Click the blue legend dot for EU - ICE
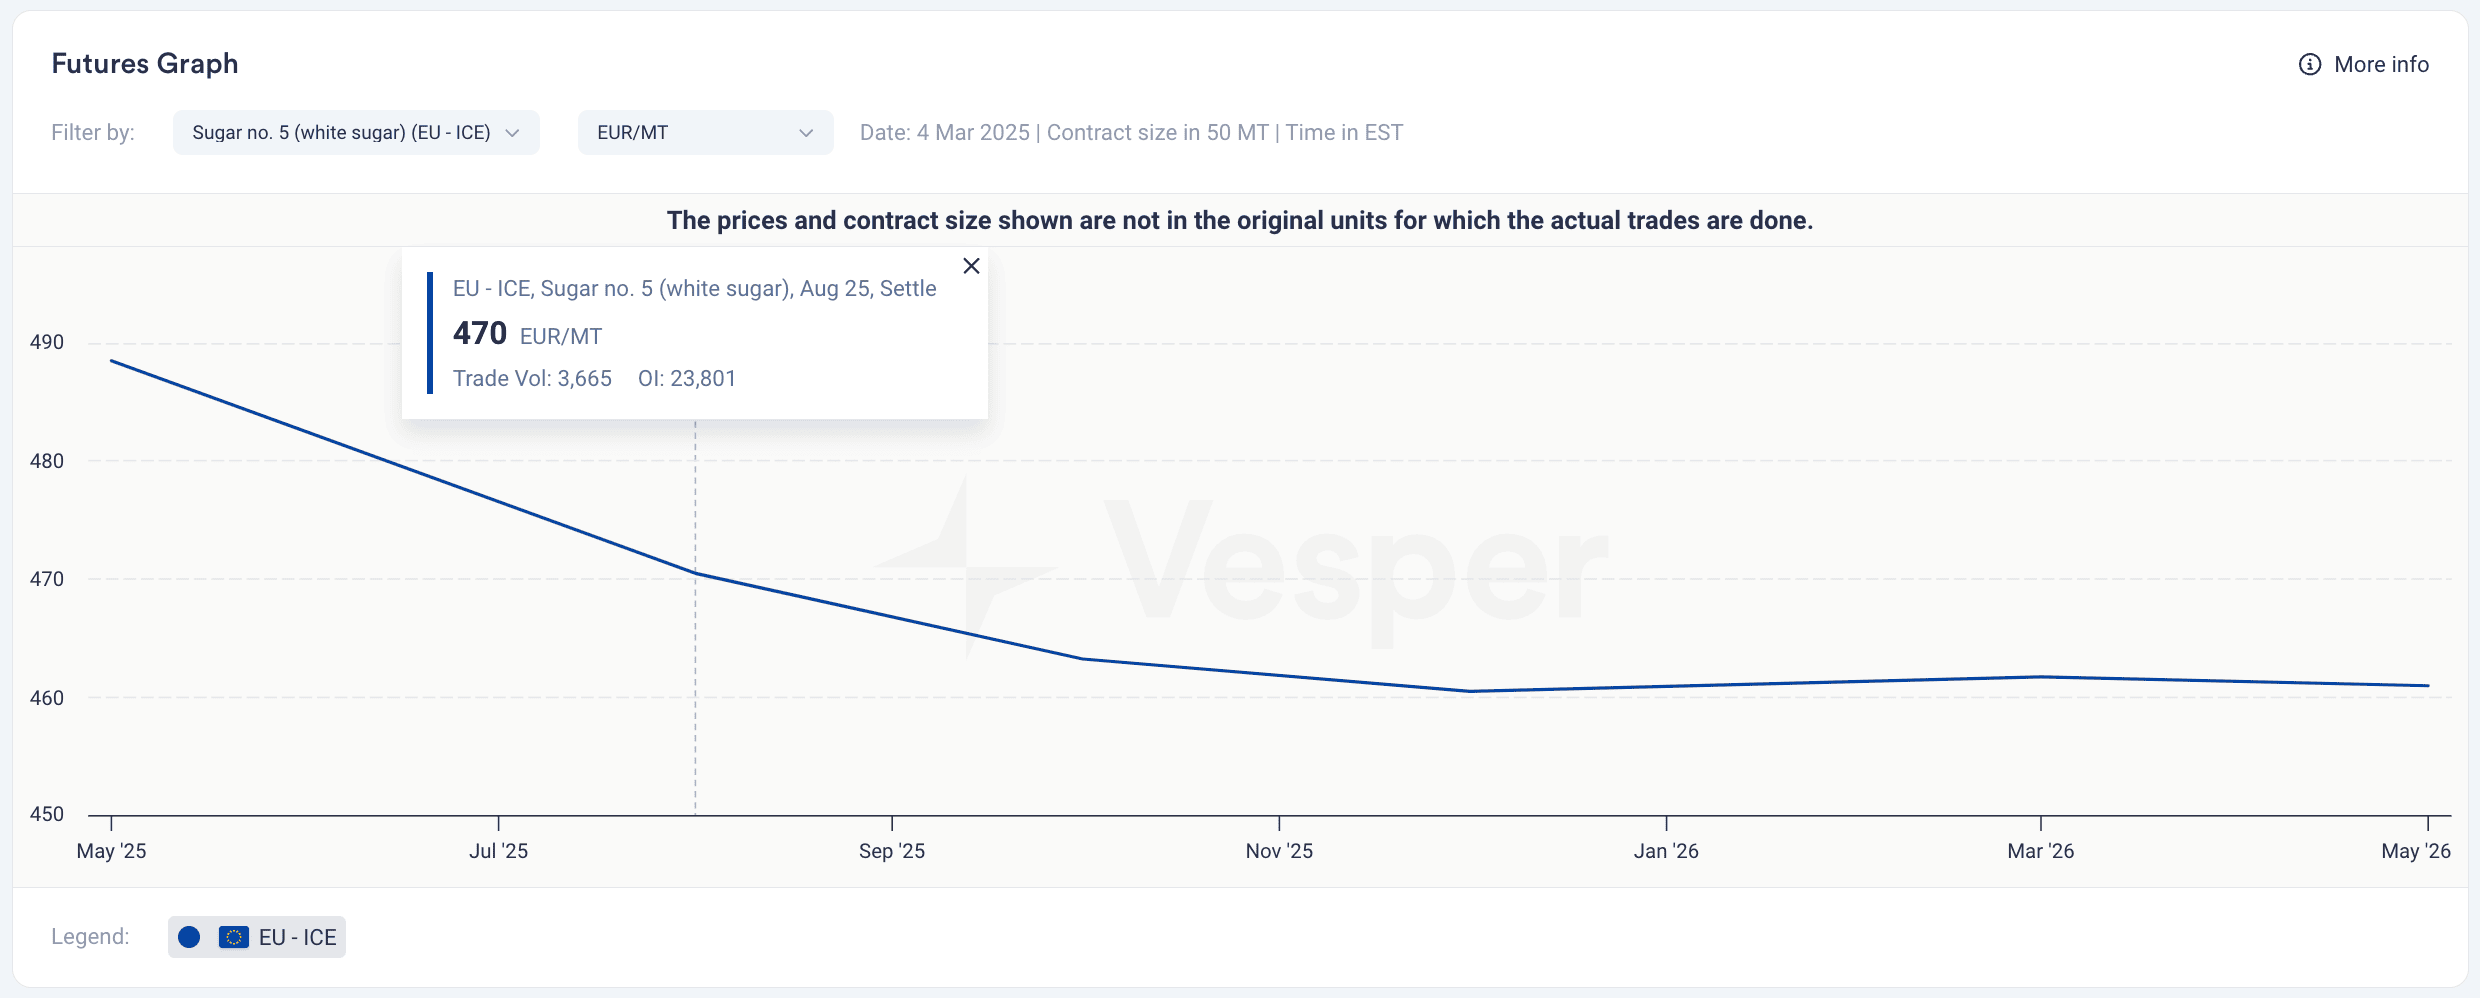 click(189, 937)
